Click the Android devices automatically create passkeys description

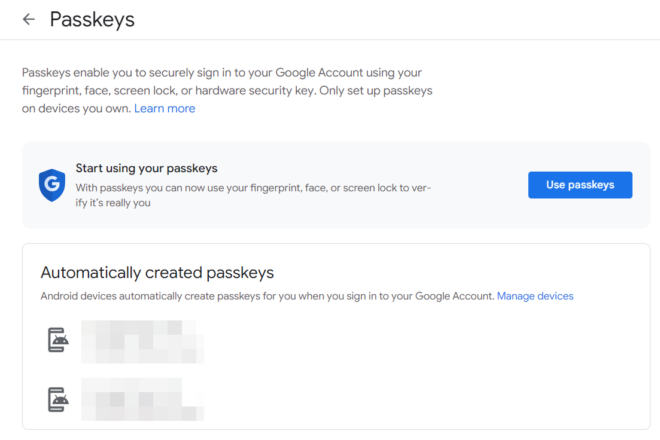[267, 296]
